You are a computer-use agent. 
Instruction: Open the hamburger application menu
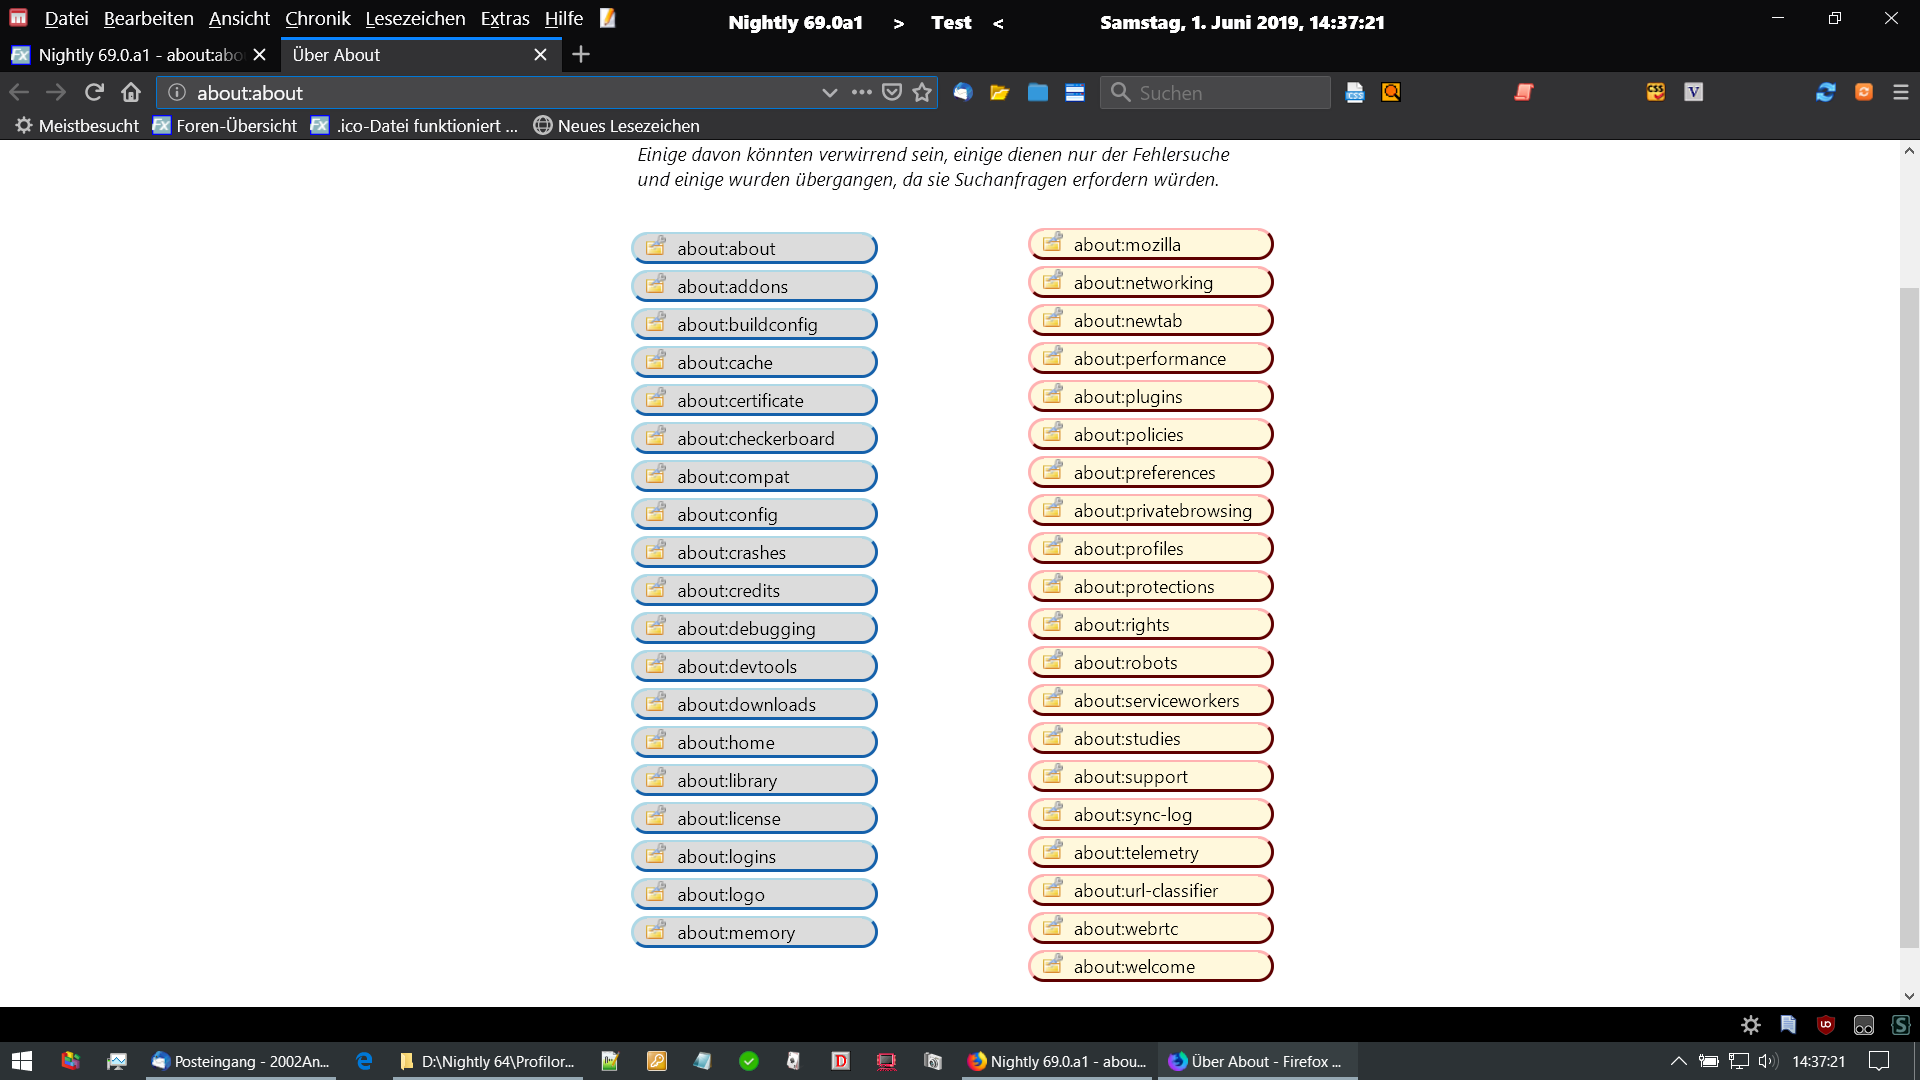click(x=1901, y=92)
